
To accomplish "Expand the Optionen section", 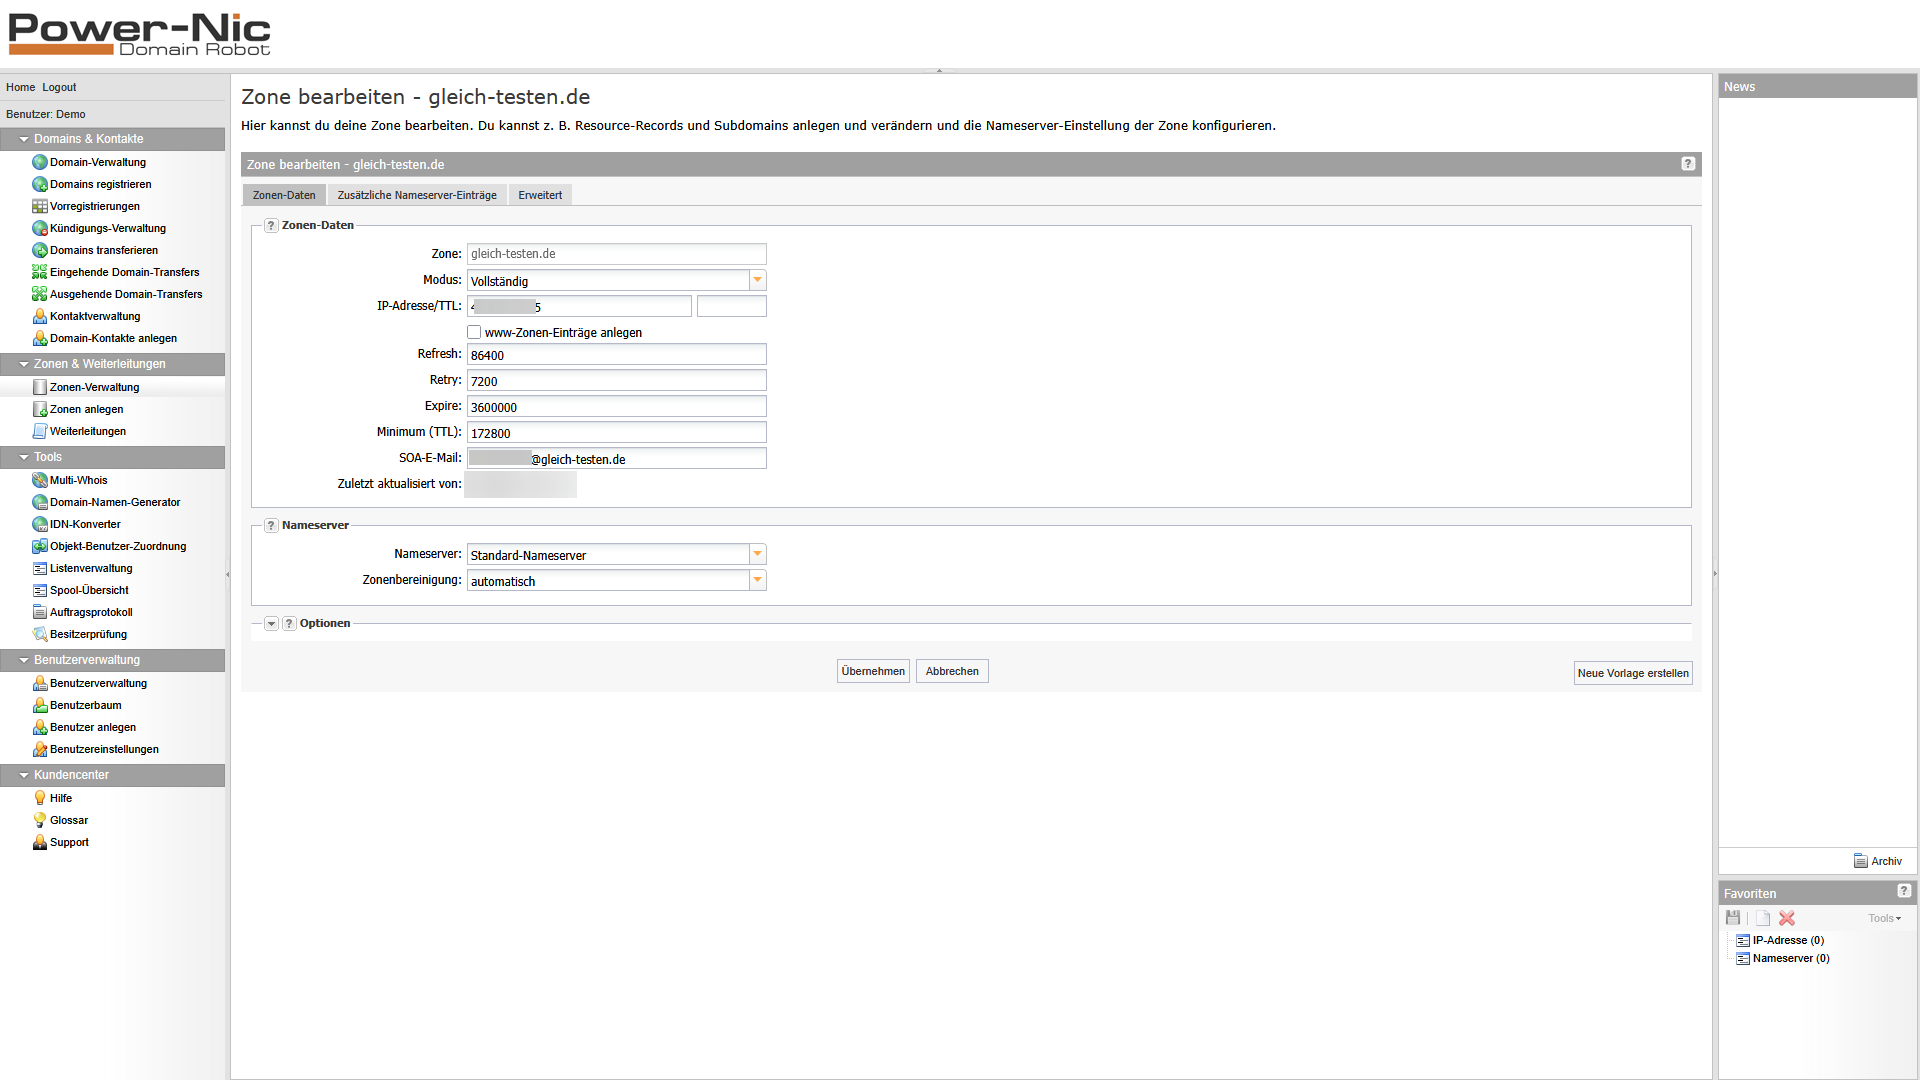I will tap(271, 624).
